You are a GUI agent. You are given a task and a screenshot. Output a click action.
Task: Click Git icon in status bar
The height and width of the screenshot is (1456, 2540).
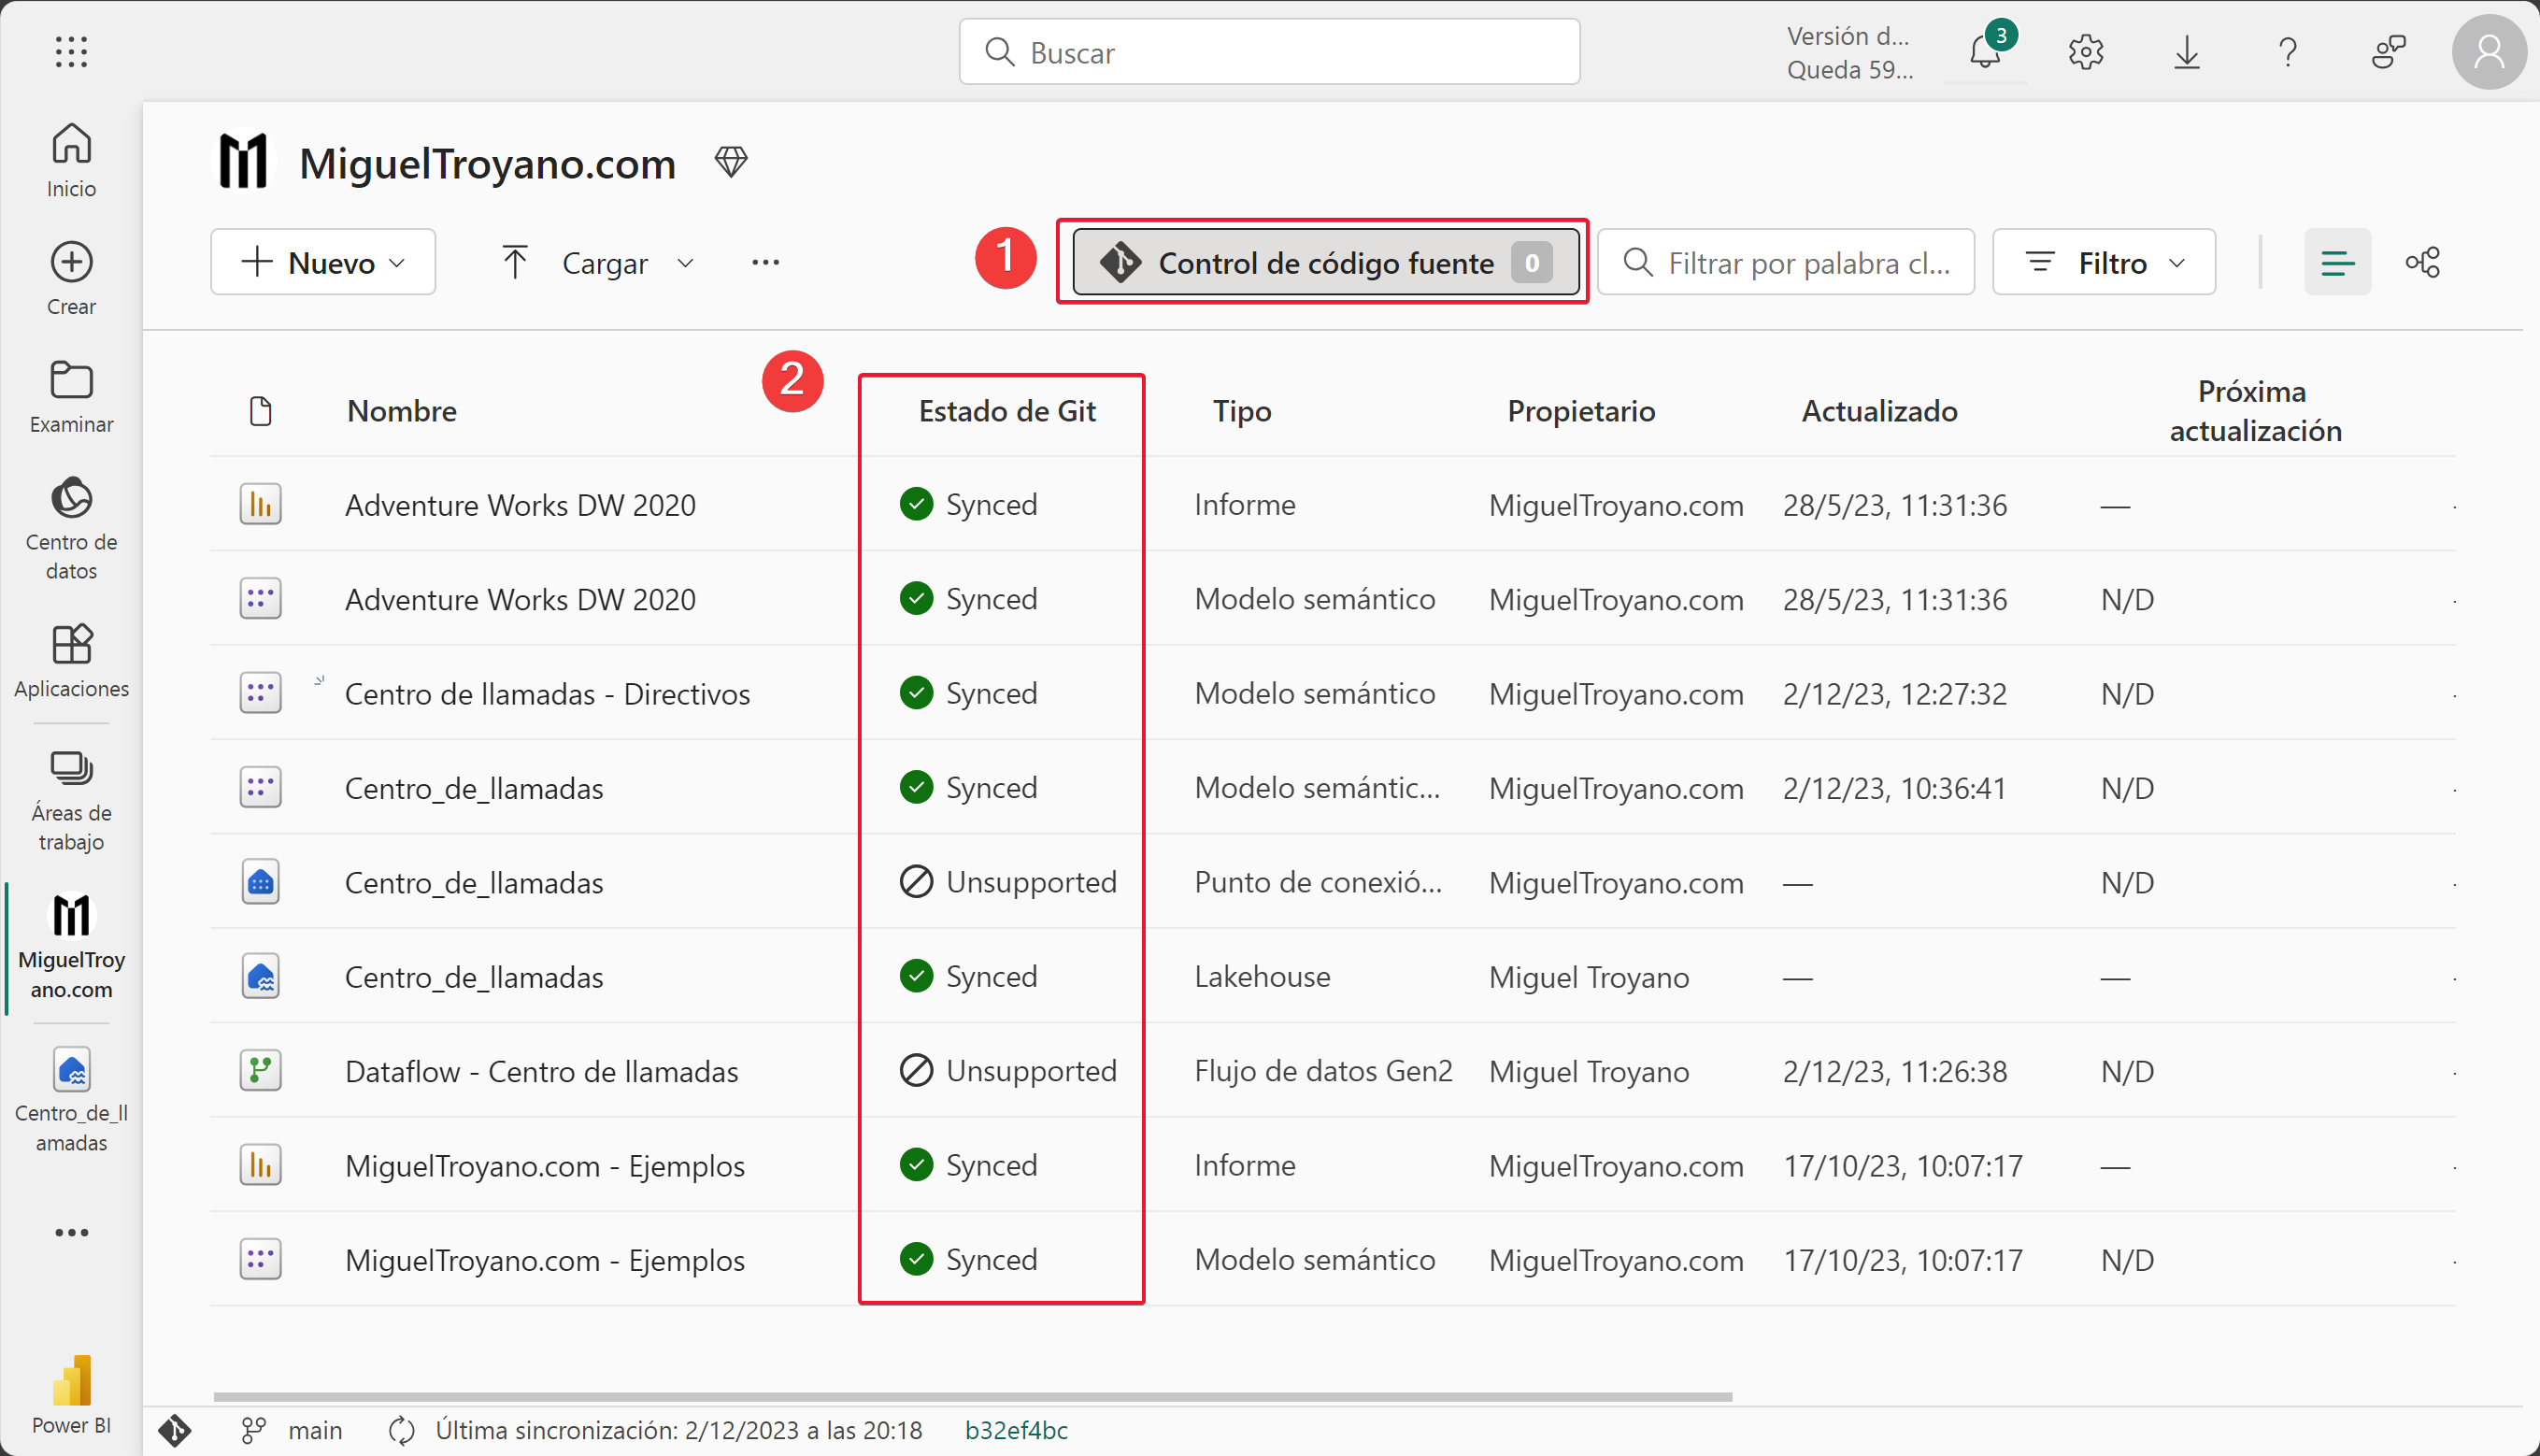click(175, 1430)
